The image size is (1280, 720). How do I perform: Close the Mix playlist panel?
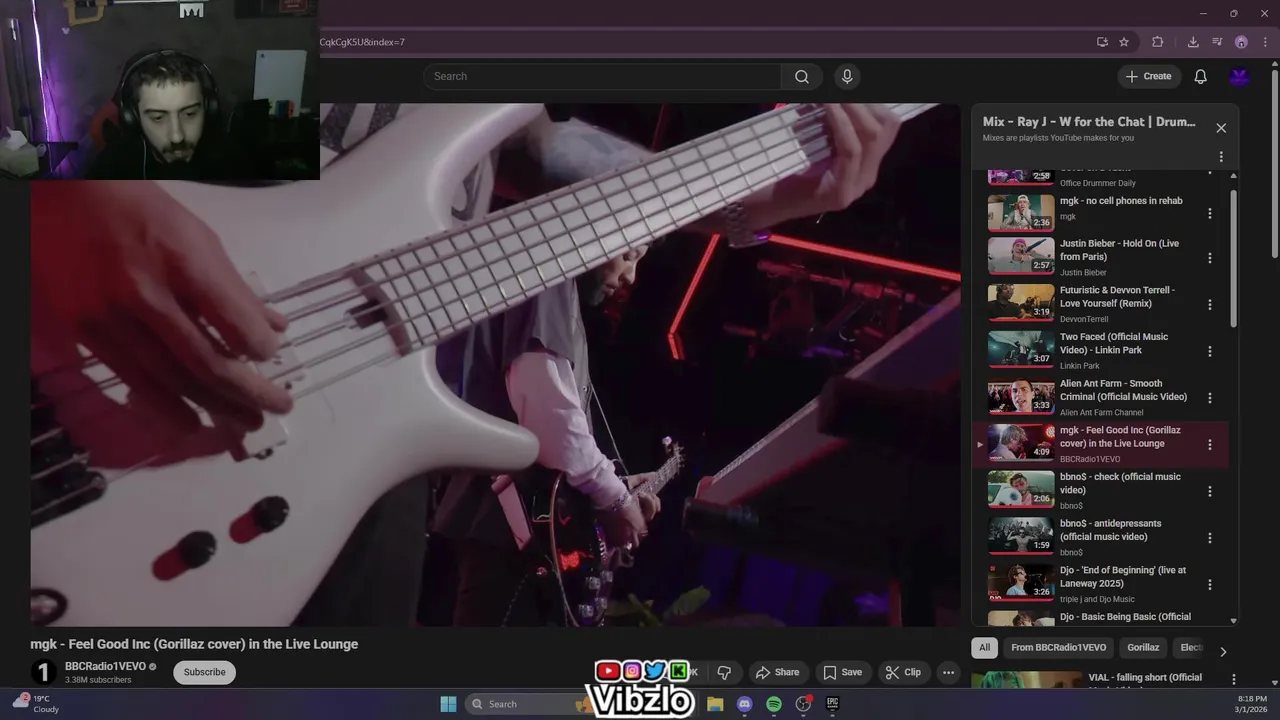[1221, 128]
